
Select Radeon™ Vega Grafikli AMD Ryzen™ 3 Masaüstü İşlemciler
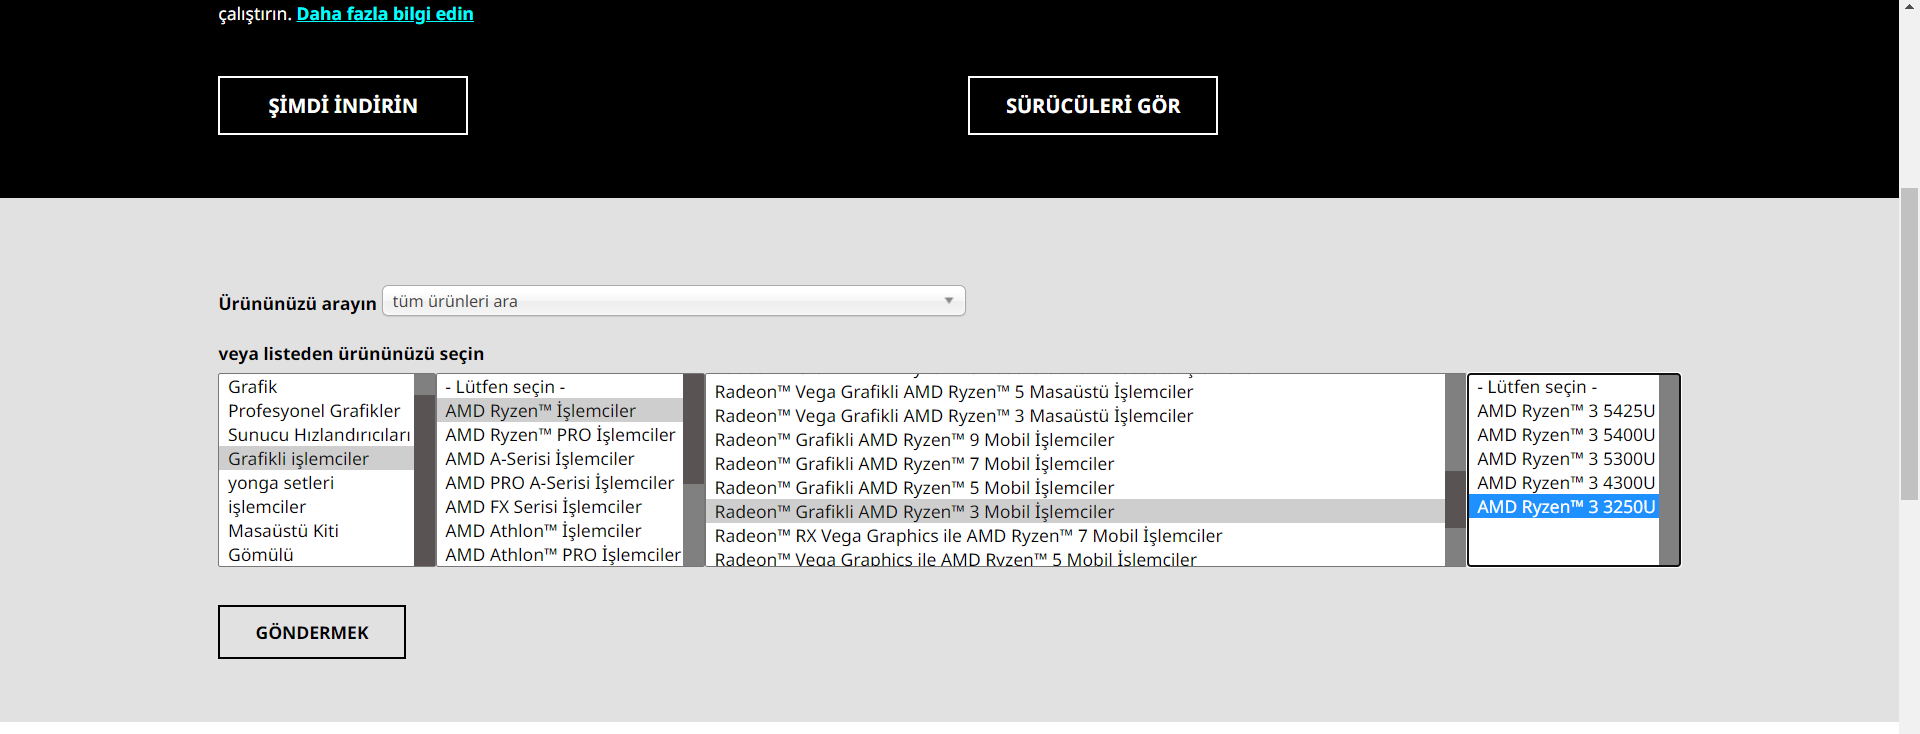coord(1076,416)
